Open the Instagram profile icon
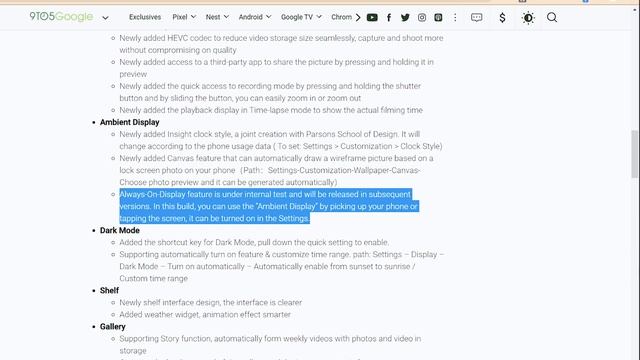The width and height of the screenshot is (640, 360). pos(422,17)
